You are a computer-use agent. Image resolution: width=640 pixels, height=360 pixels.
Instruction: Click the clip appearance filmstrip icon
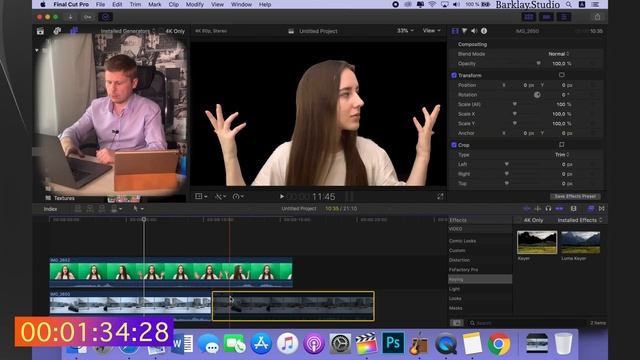tap(573, 209)
